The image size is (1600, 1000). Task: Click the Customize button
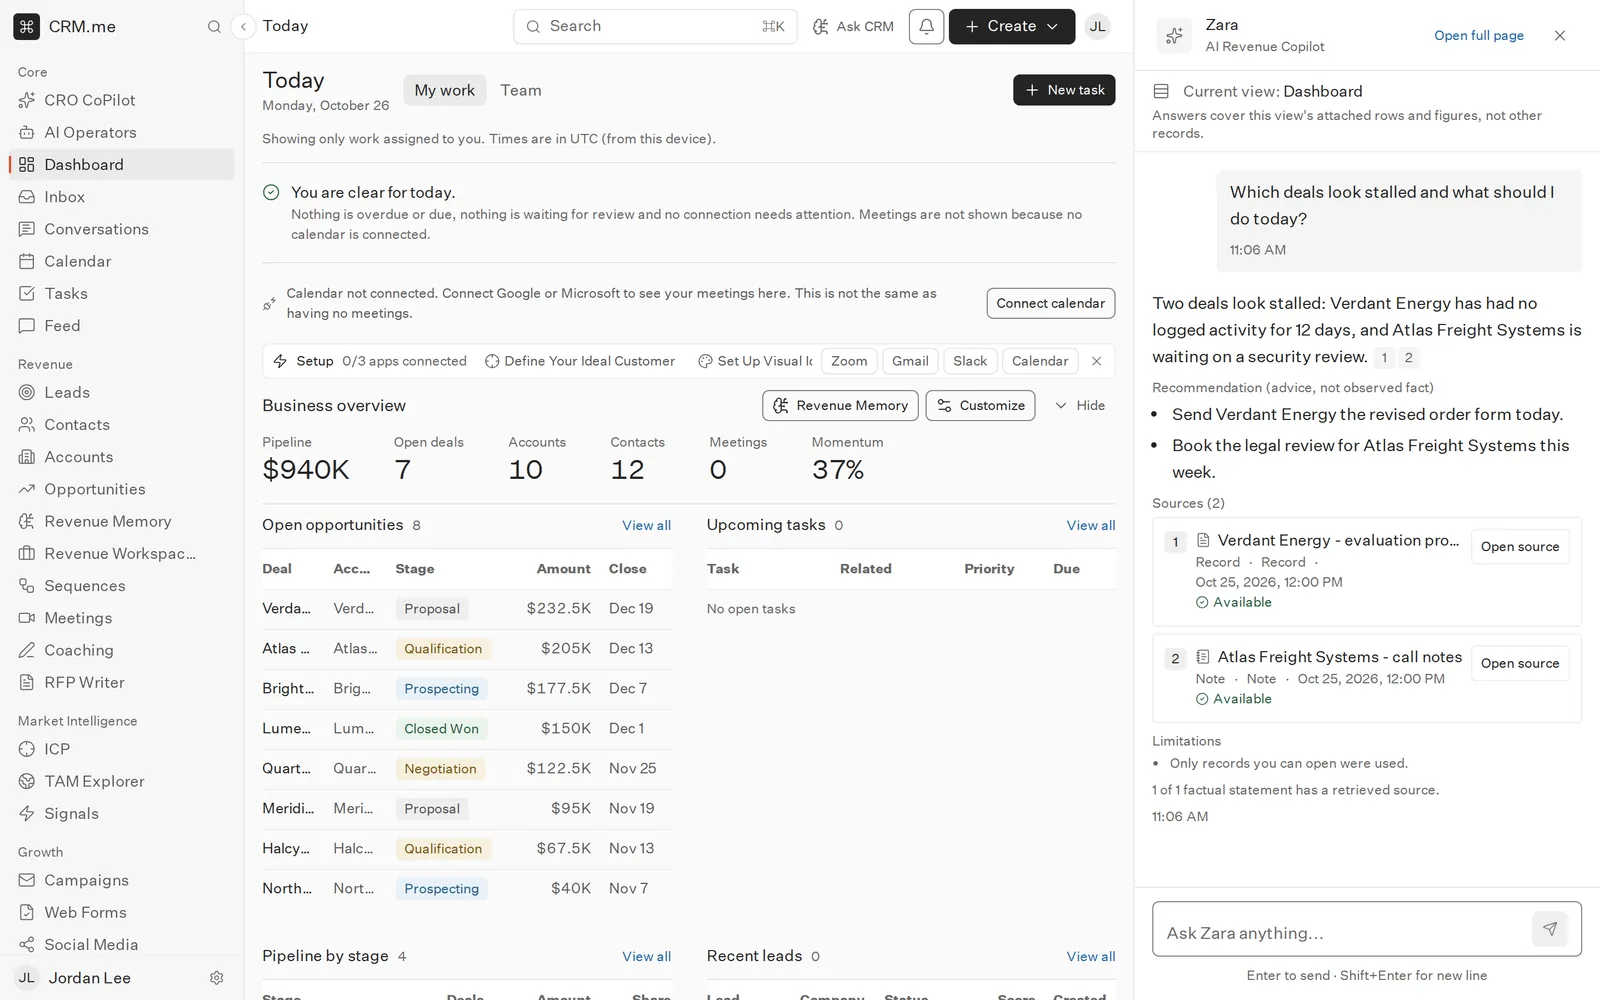tap(981, 405)
